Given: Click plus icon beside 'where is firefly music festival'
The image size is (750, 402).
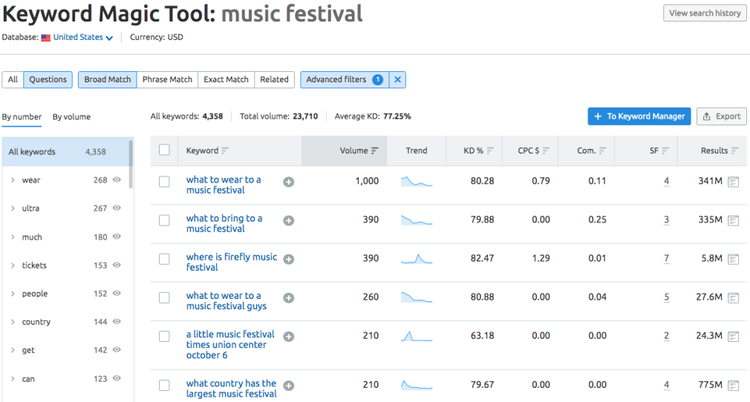Looking at the screenshot, I should click(x=288, y=259).
